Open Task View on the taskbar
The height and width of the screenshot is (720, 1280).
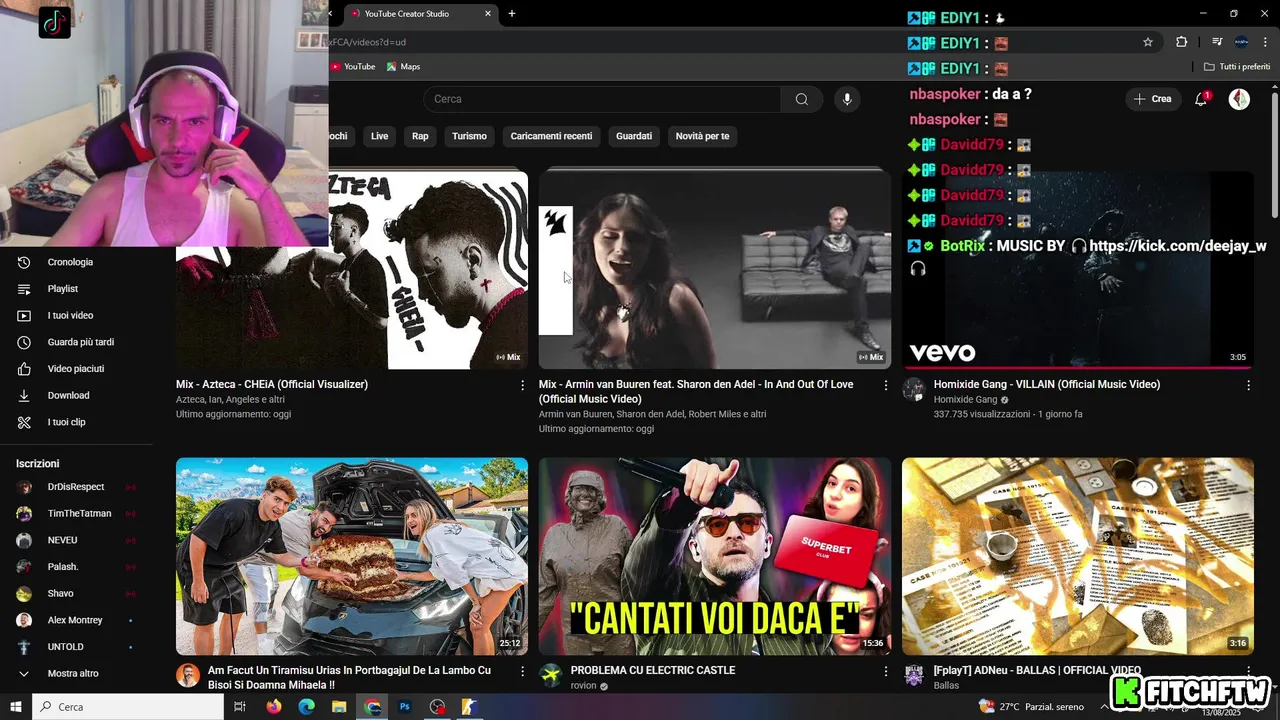(240, 707)
